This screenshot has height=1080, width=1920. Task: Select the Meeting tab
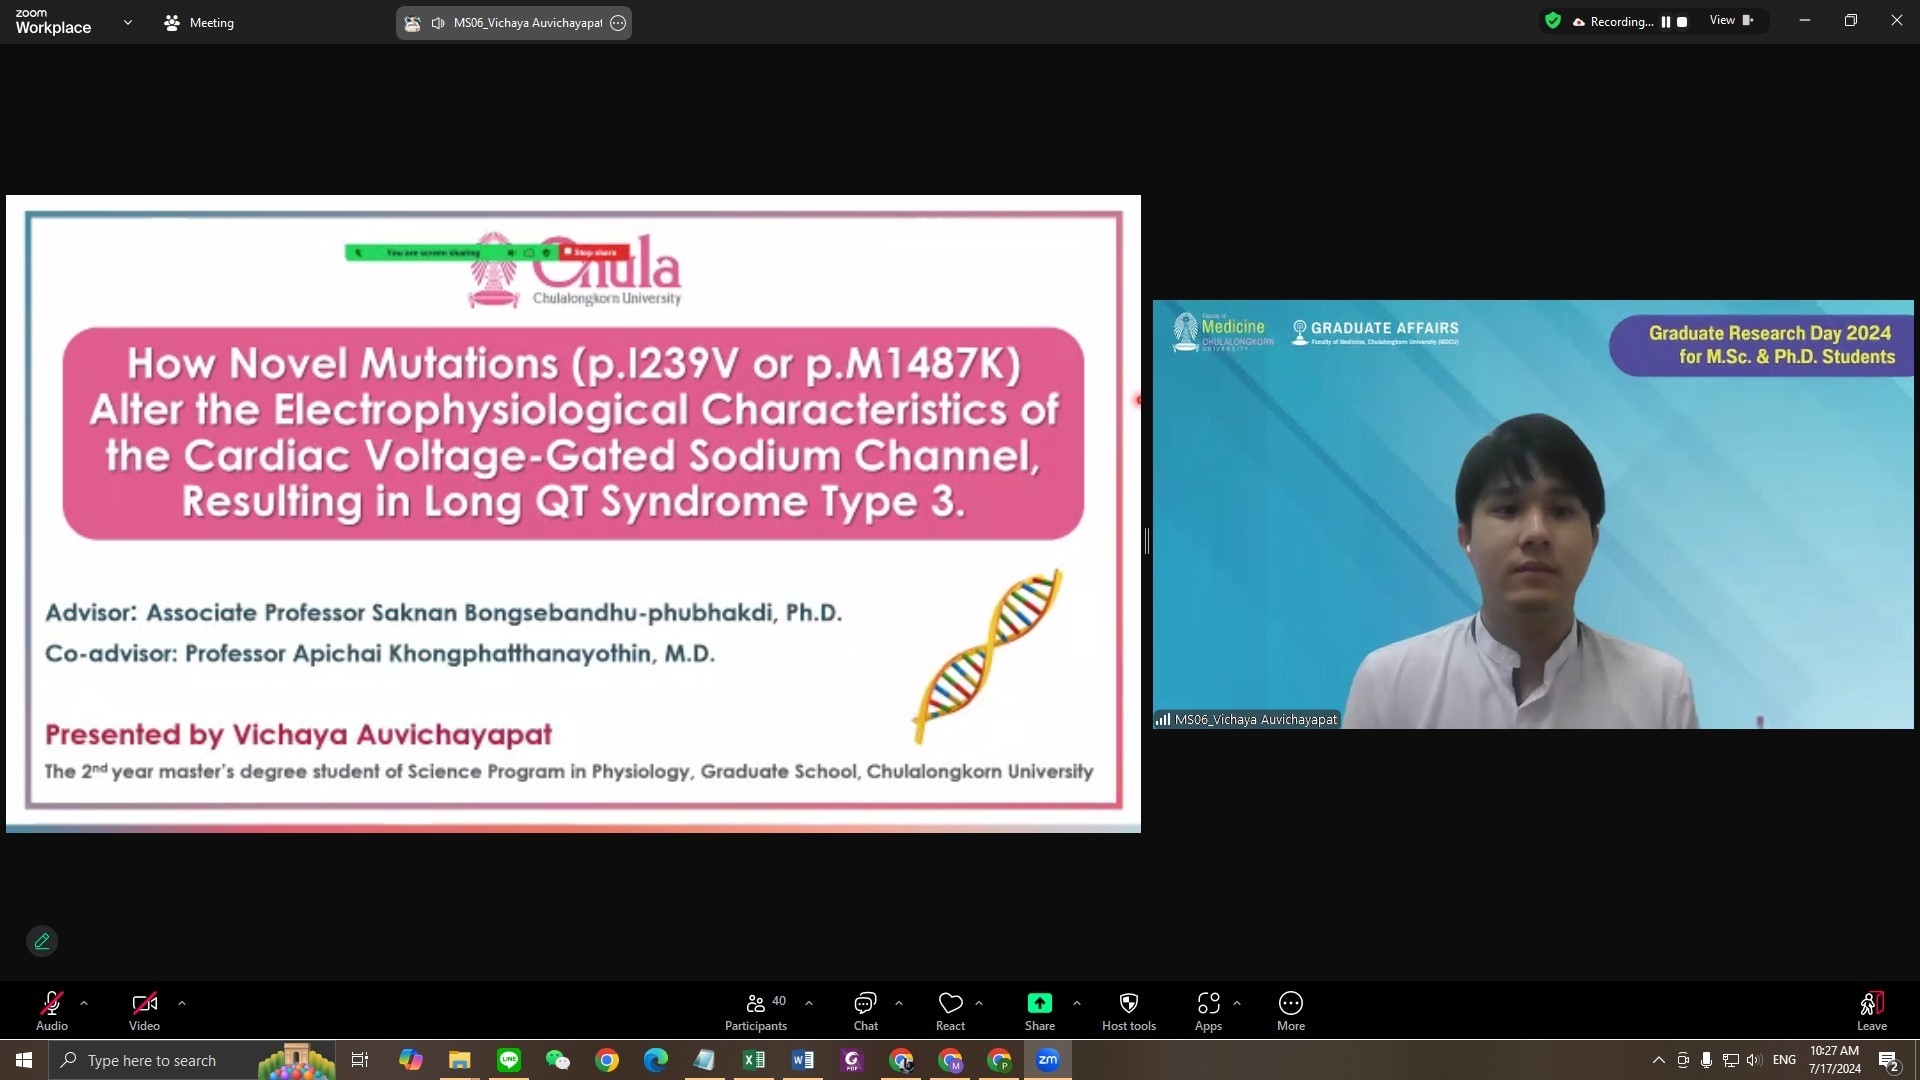point(199,22)
